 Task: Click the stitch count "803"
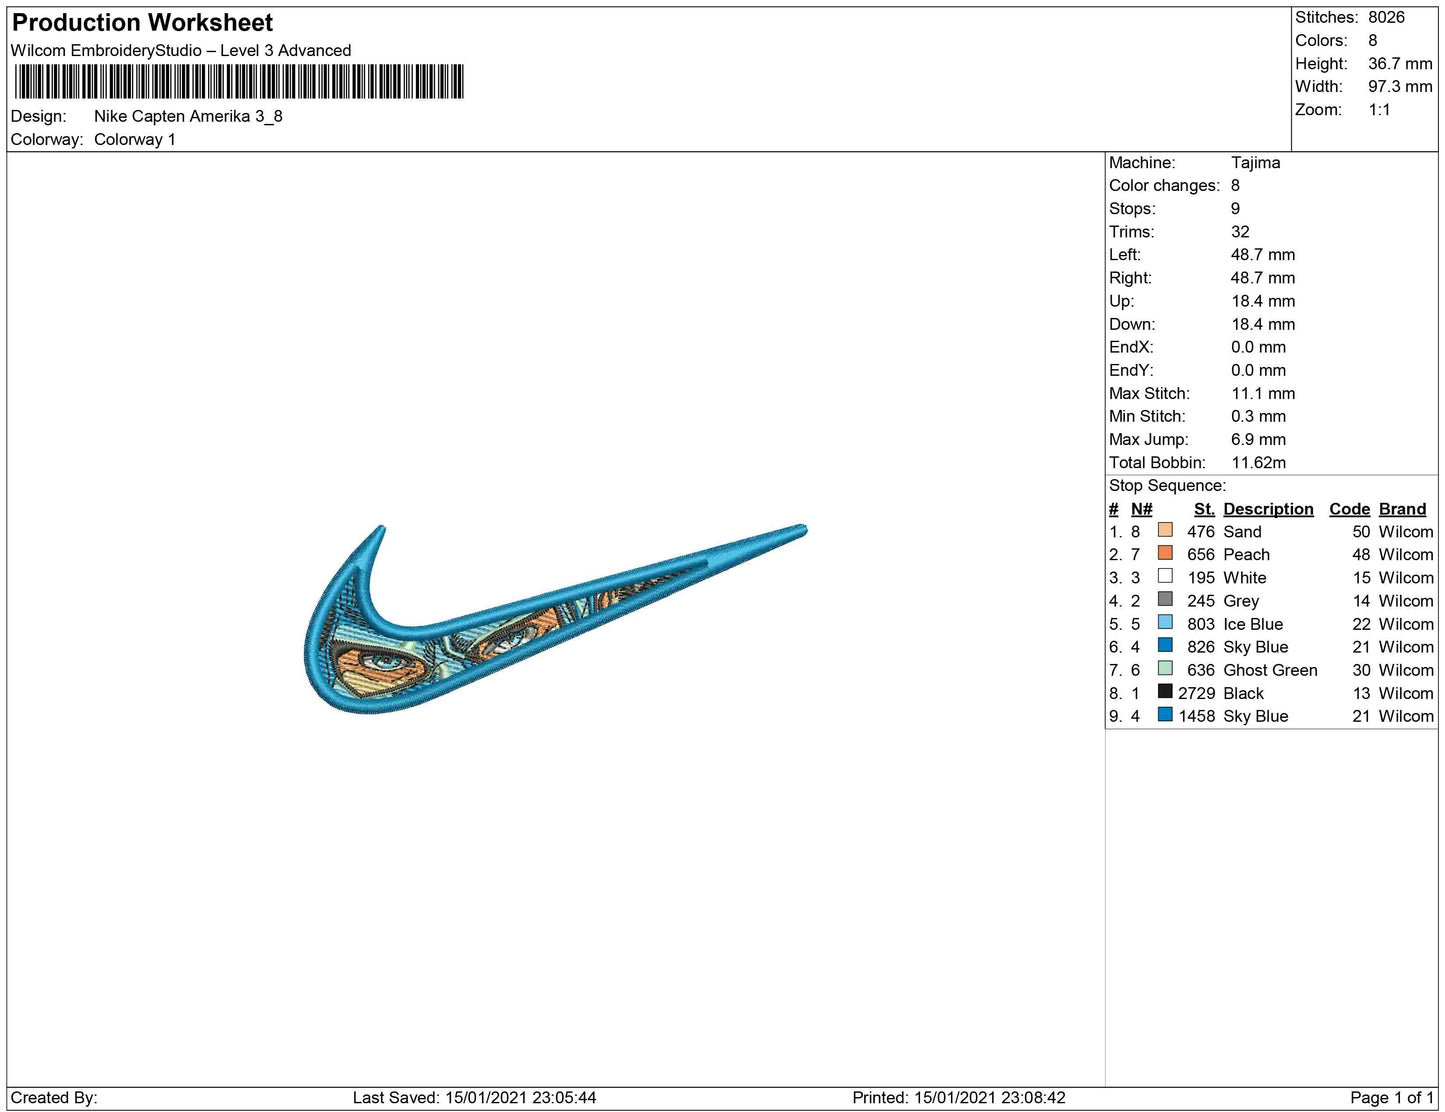click(1201, 624)
